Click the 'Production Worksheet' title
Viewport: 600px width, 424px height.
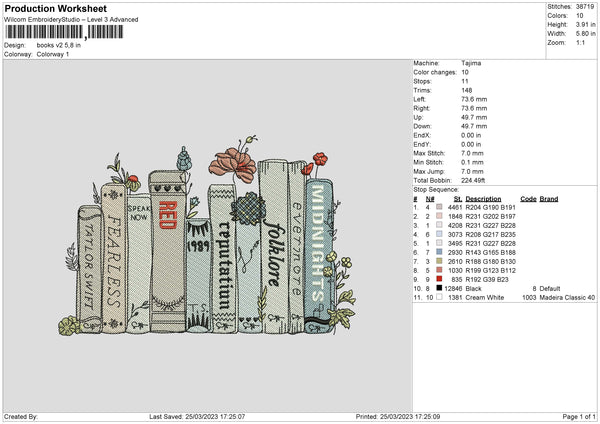pyautogui.click(x=56, y=8)
